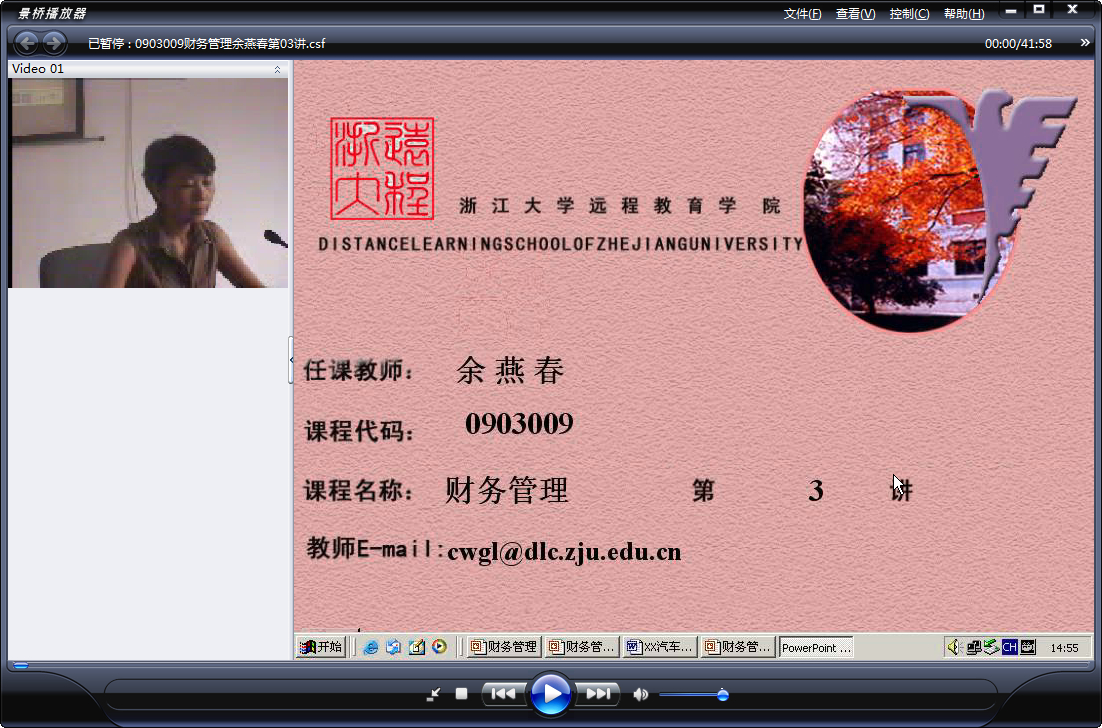Screen dimensions: 1102x728
Task: Click the Internet Explorer quick launch icon
Action: pos(371,647)
